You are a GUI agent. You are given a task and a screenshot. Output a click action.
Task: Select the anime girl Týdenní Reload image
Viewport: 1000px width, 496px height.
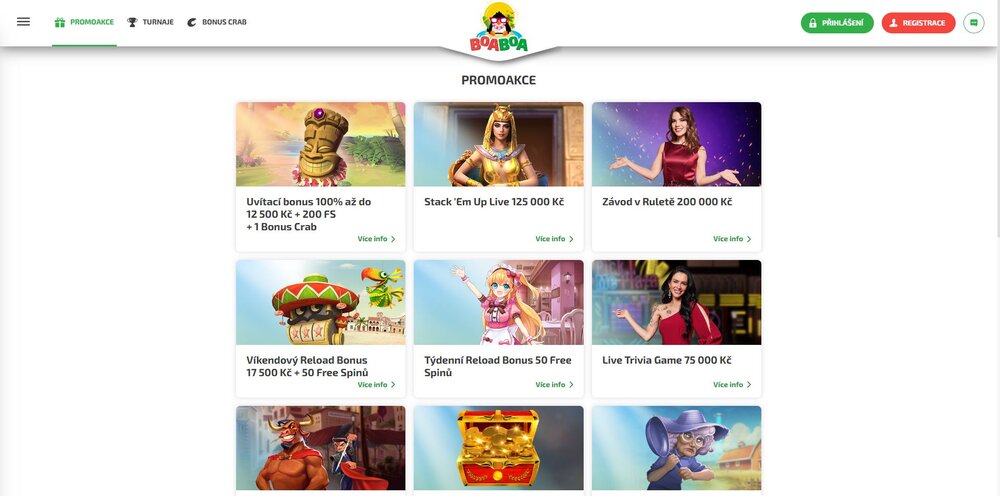coord(499,302)
